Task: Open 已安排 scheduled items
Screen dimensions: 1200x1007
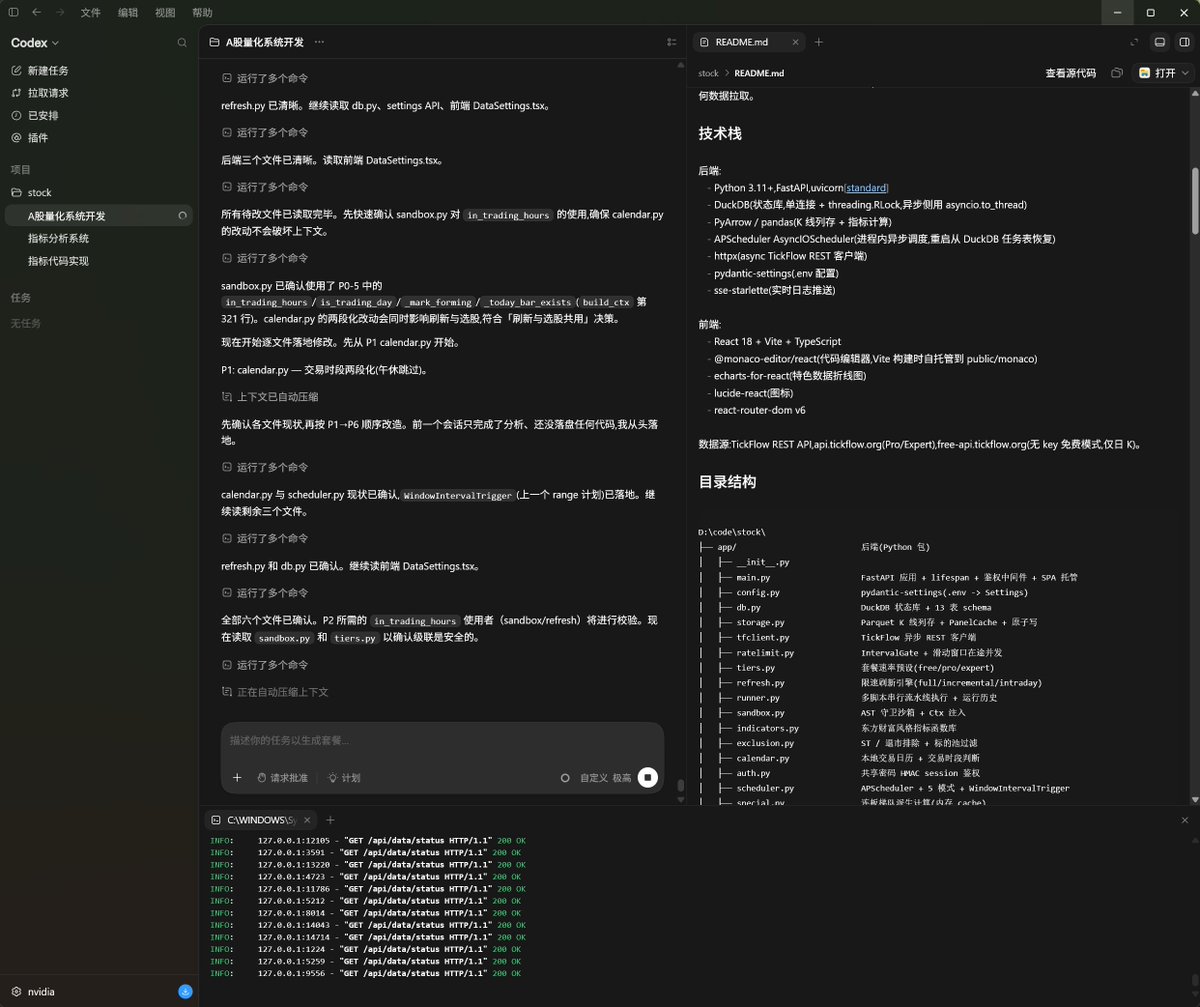Action: (x=99, y=115)
